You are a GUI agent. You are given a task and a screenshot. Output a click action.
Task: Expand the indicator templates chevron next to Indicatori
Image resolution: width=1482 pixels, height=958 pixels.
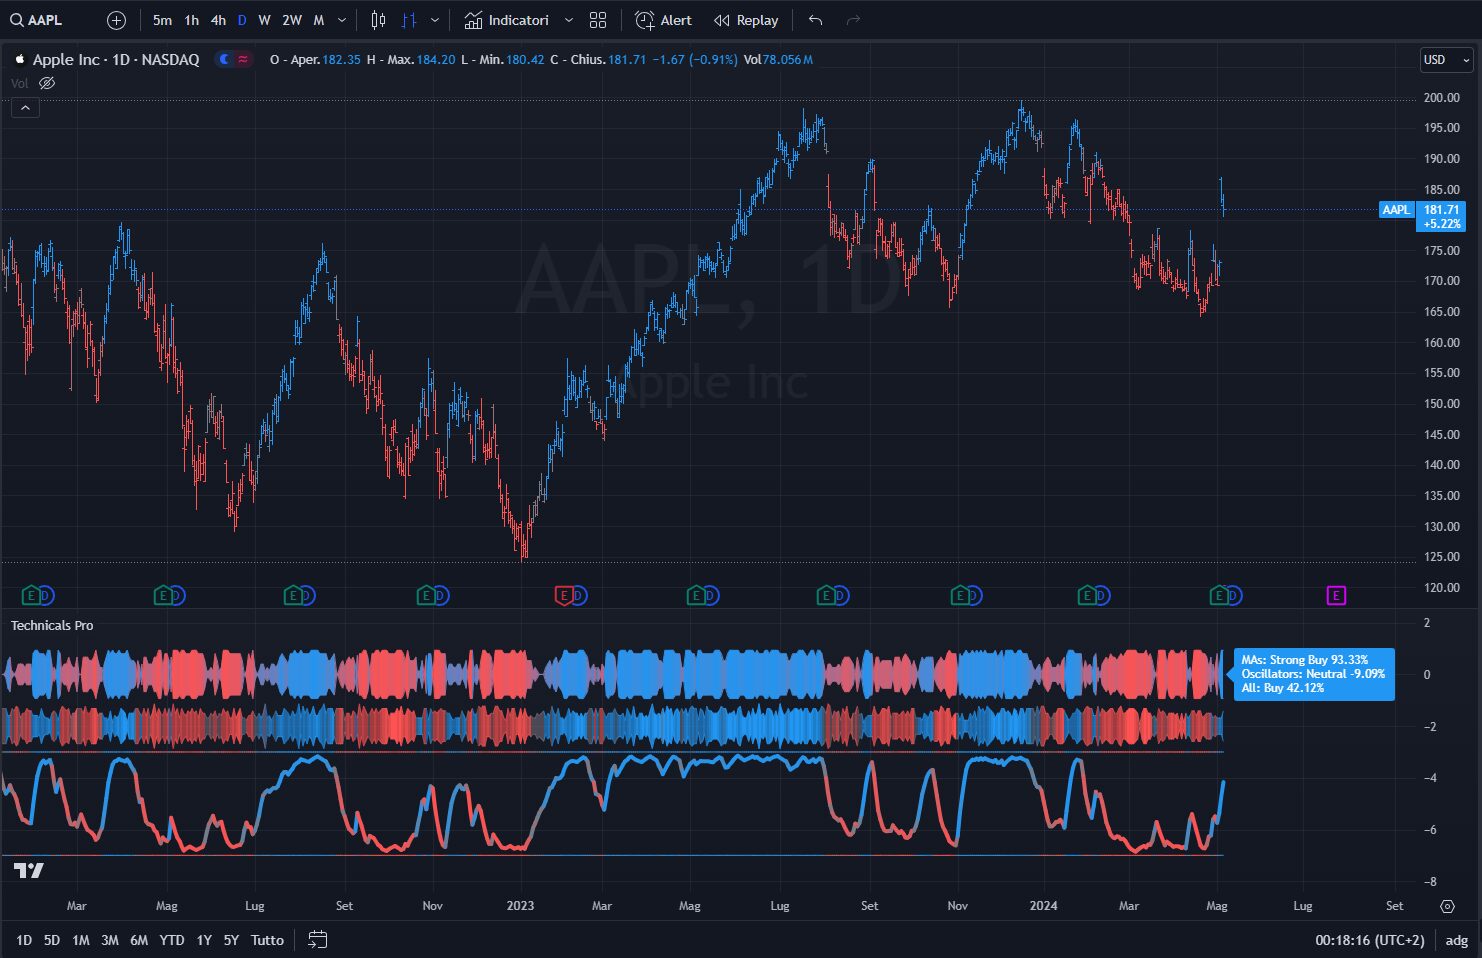[569, 20]
